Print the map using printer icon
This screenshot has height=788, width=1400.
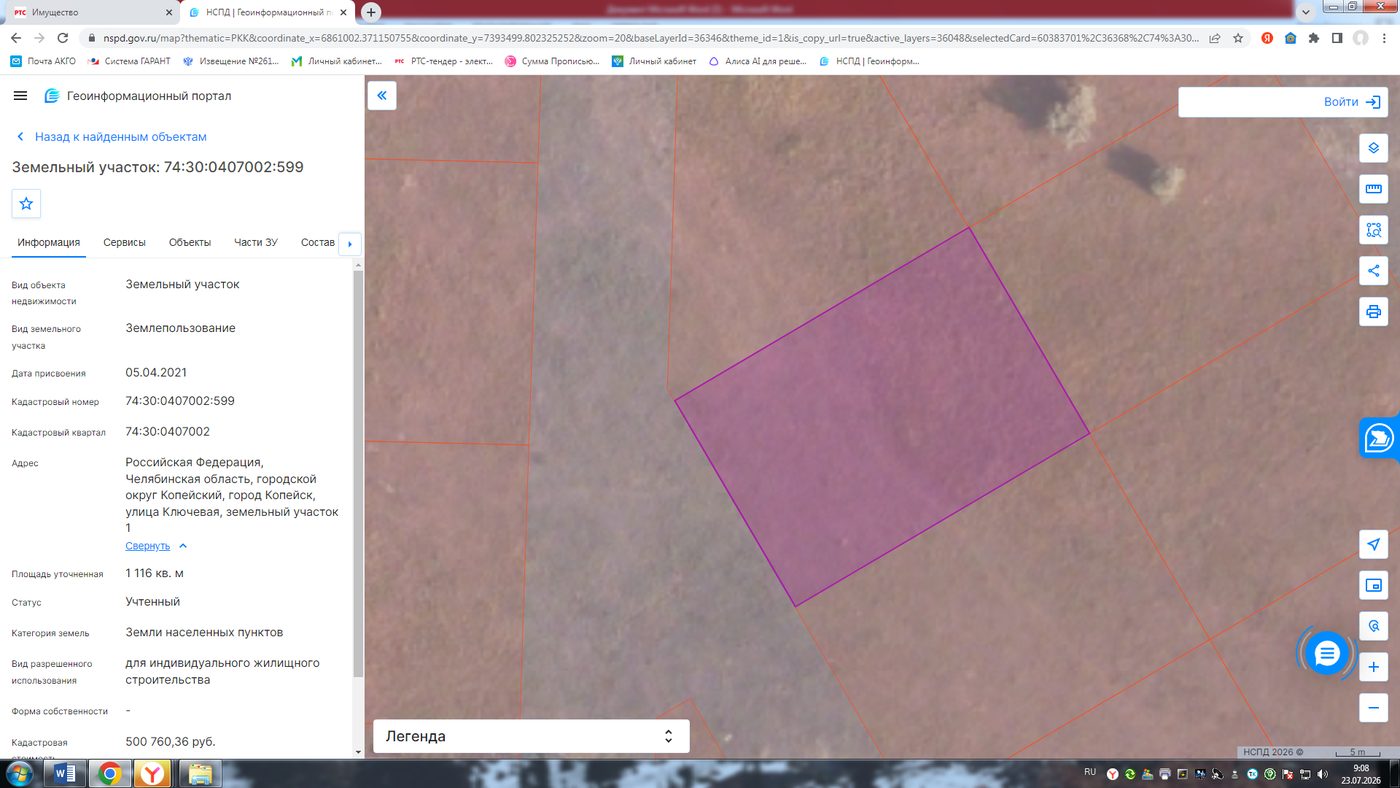(x=1374, y=311)
